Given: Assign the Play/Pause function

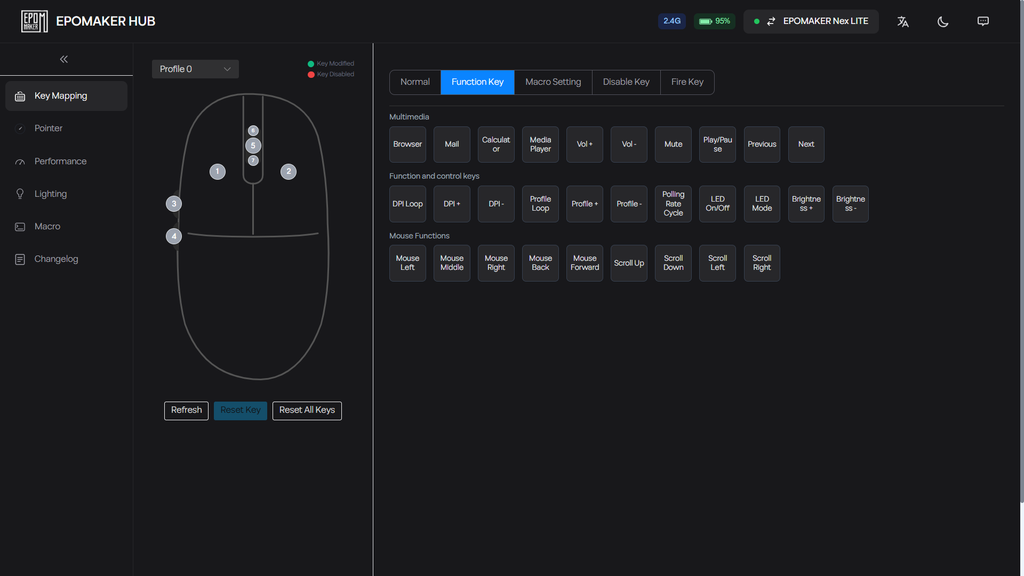Looking at the screenshot, I should point(718,144).
